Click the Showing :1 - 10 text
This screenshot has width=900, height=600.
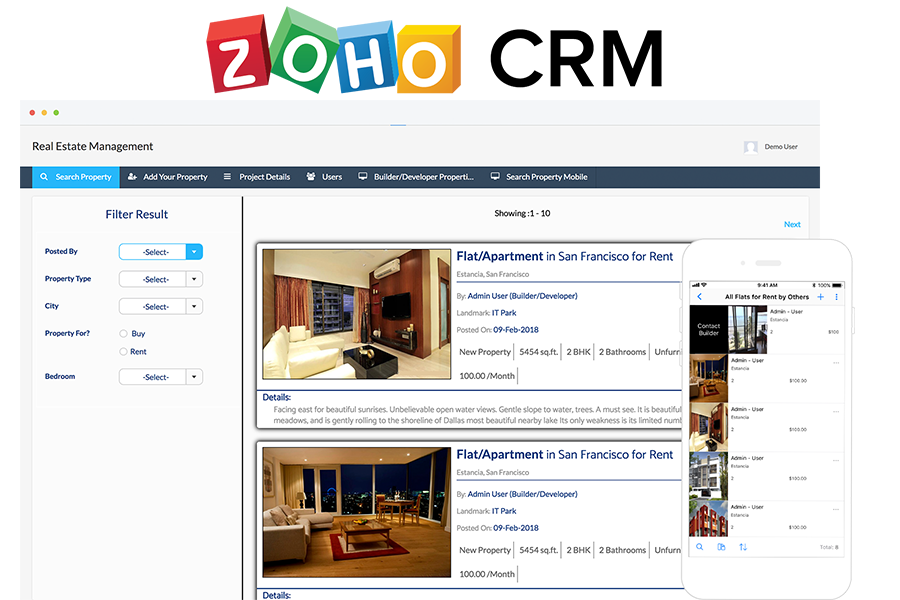pyautogui.click(x=522, y=213)
